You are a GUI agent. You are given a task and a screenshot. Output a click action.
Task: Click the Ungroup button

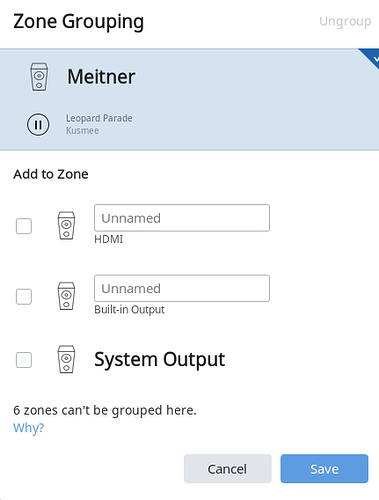[x=345, y=21]
